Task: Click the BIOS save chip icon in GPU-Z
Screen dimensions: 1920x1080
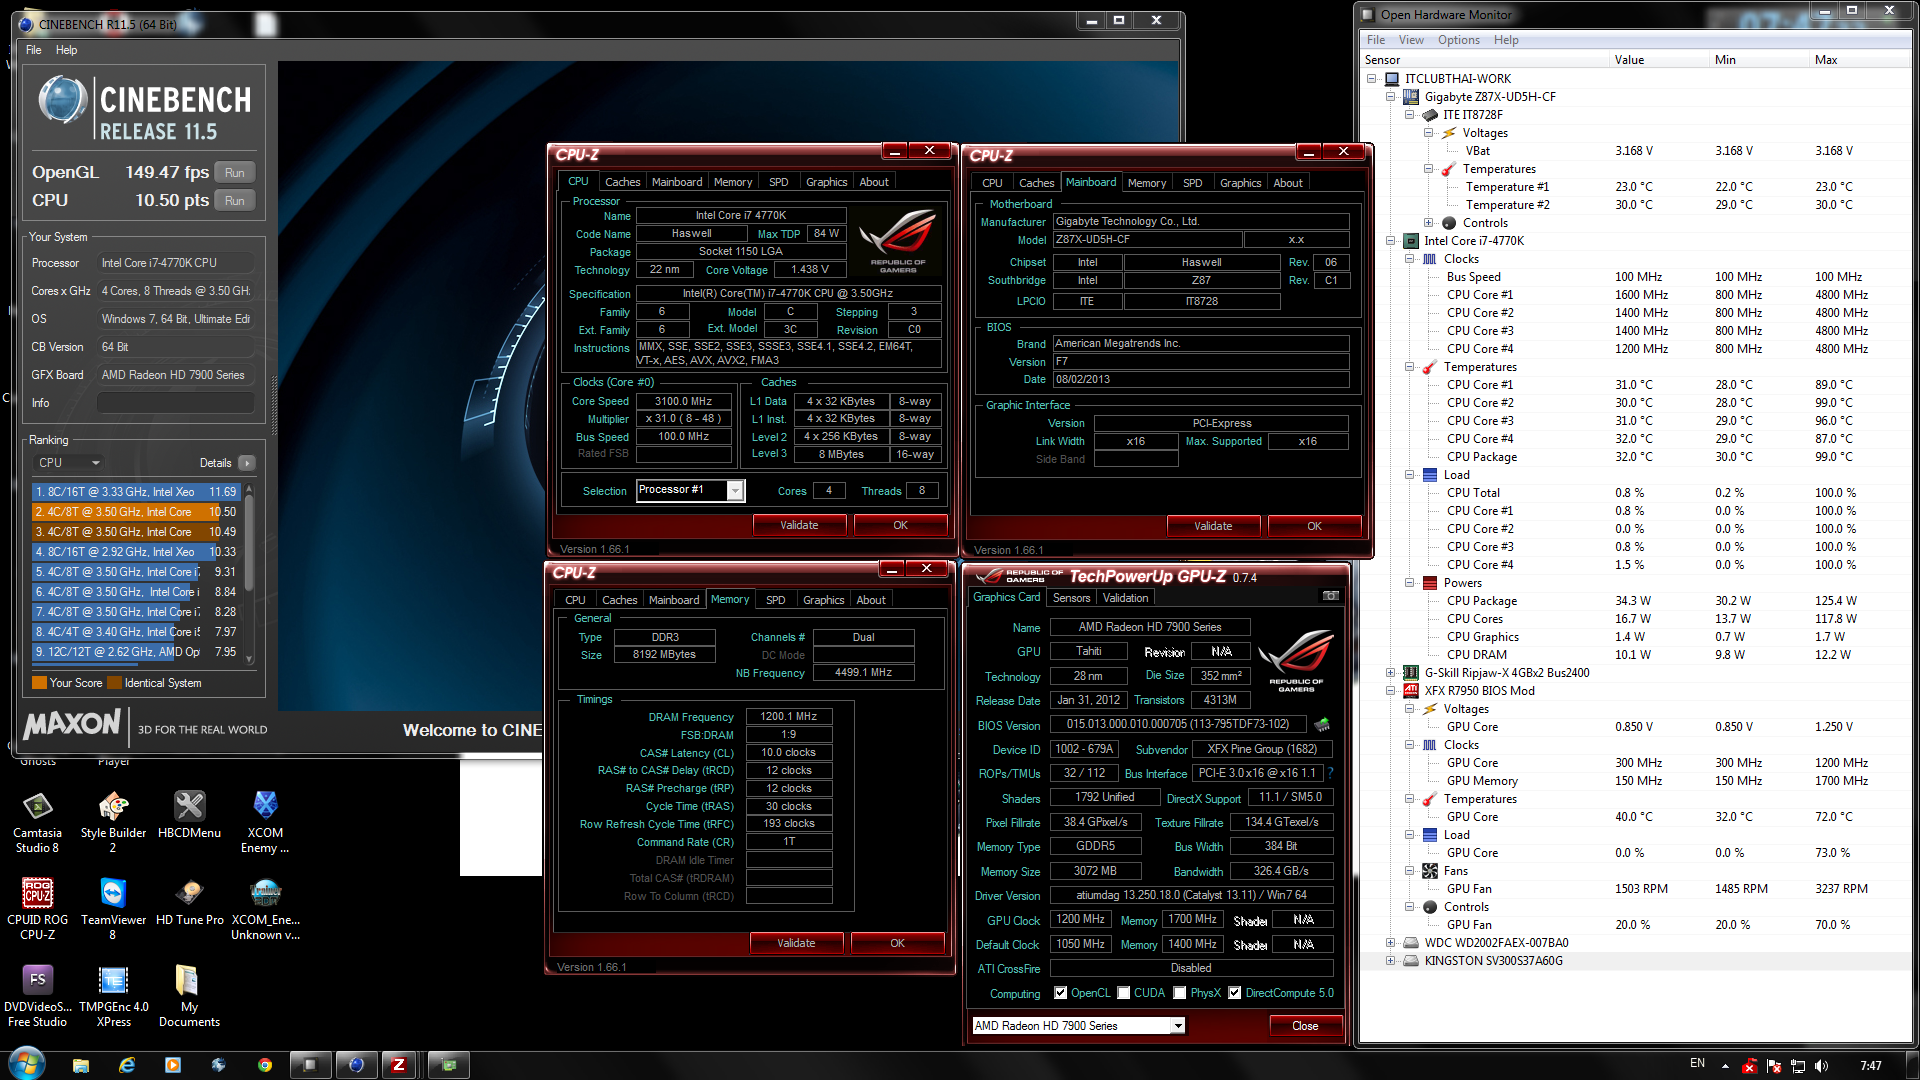Action: [1322, 724]
